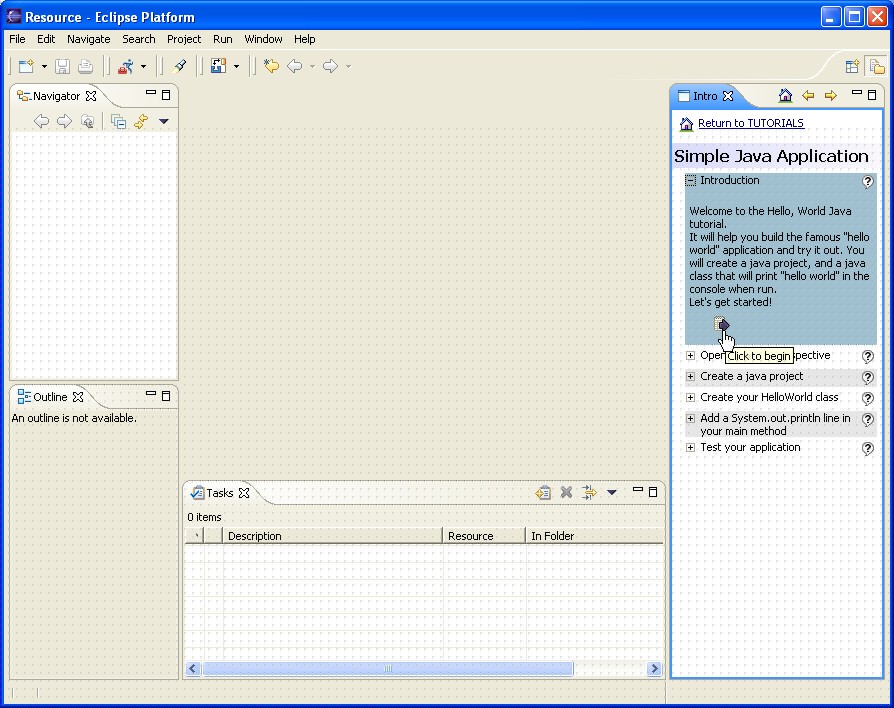This screenshot has width=894, height=708.
Task: Click the Open Perspective icon
Action: pyautogui.click(x=852, y=67)
